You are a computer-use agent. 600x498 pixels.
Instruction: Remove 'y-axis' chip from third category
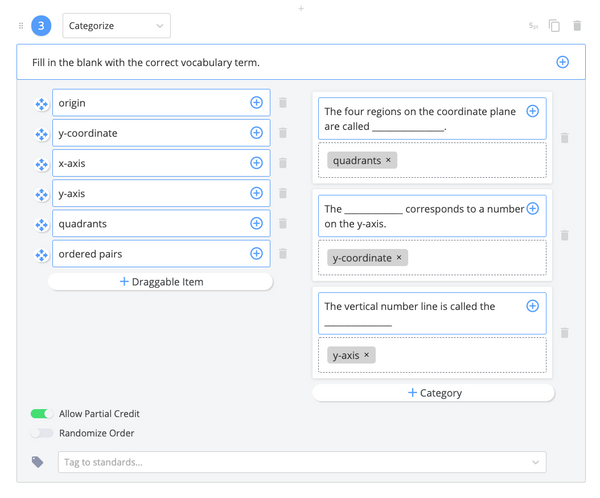coord(367,355)
